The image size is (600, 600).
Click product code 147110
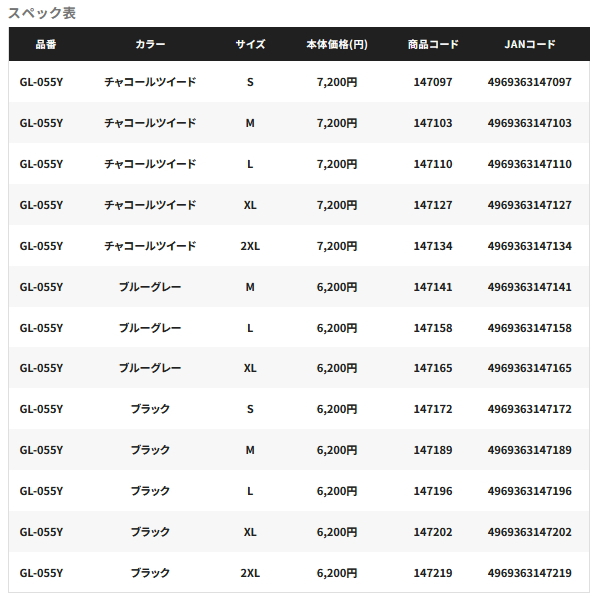[x=433, y=164]
